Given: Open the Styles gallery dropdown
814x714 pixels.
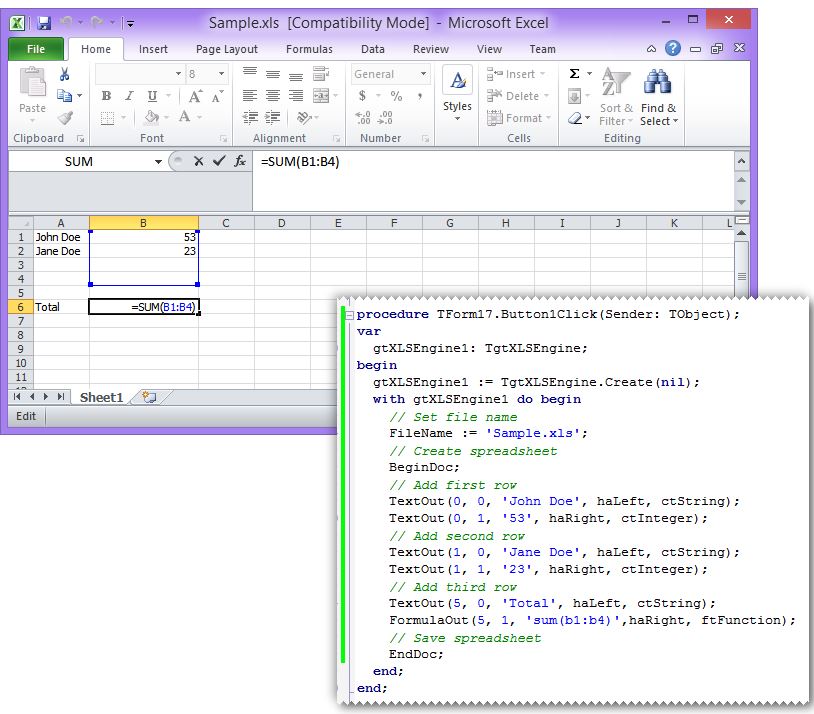Looking at the screenshot, I should pos(457,119).
